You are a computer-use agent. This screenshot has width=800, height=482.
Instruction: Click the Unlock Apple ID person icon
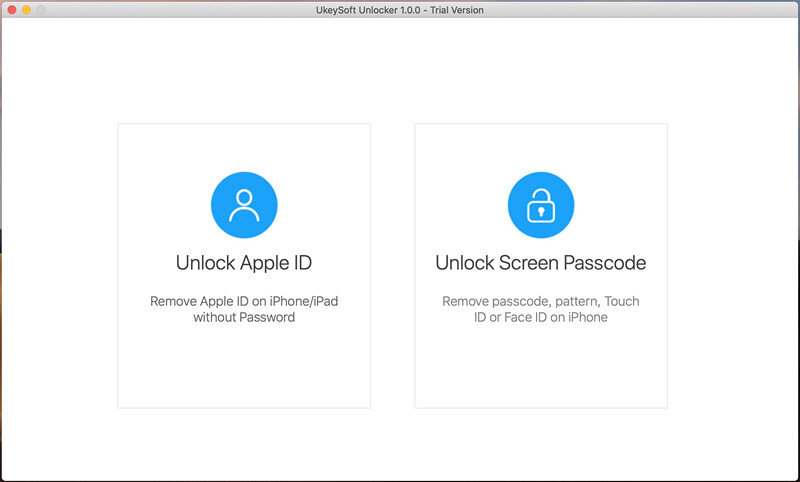coord(244,205)
